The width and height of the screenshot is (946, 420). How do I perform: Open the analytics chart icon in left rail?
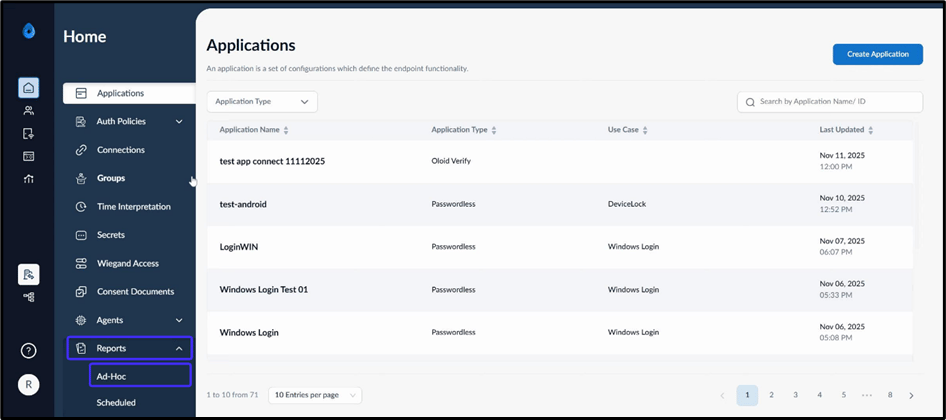pyautogui.click(x=28, y=179)
